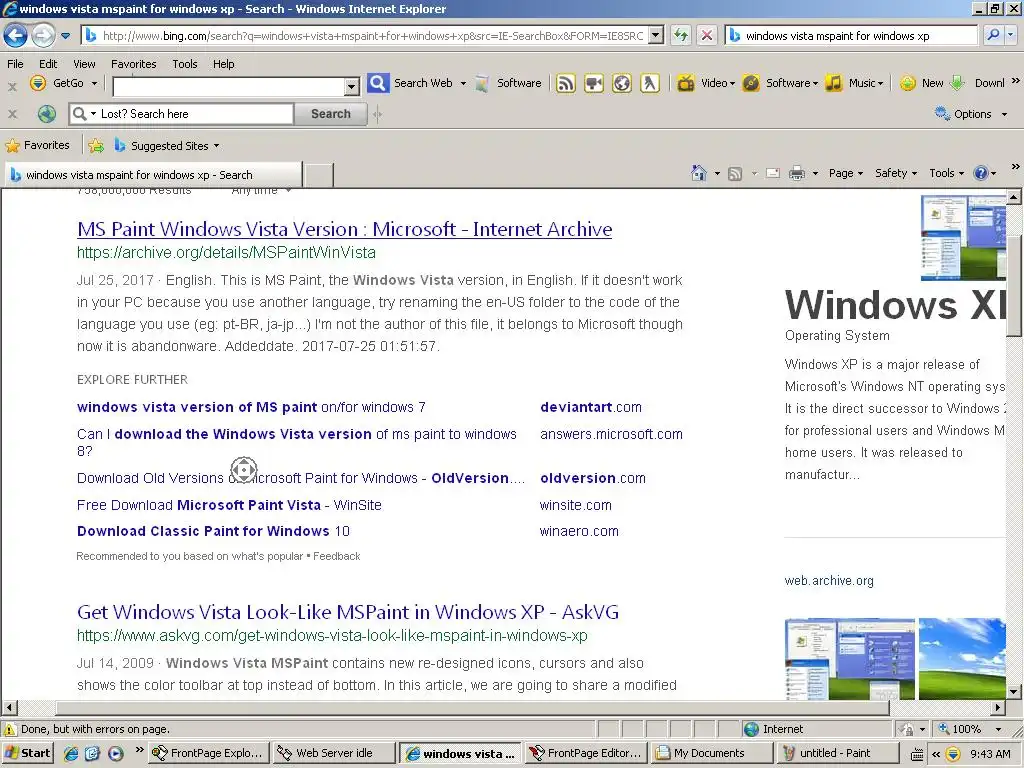This screenshot has width=1024, height=768.
Task: Click the Search button beside Lost box
Action: (330, 114)
